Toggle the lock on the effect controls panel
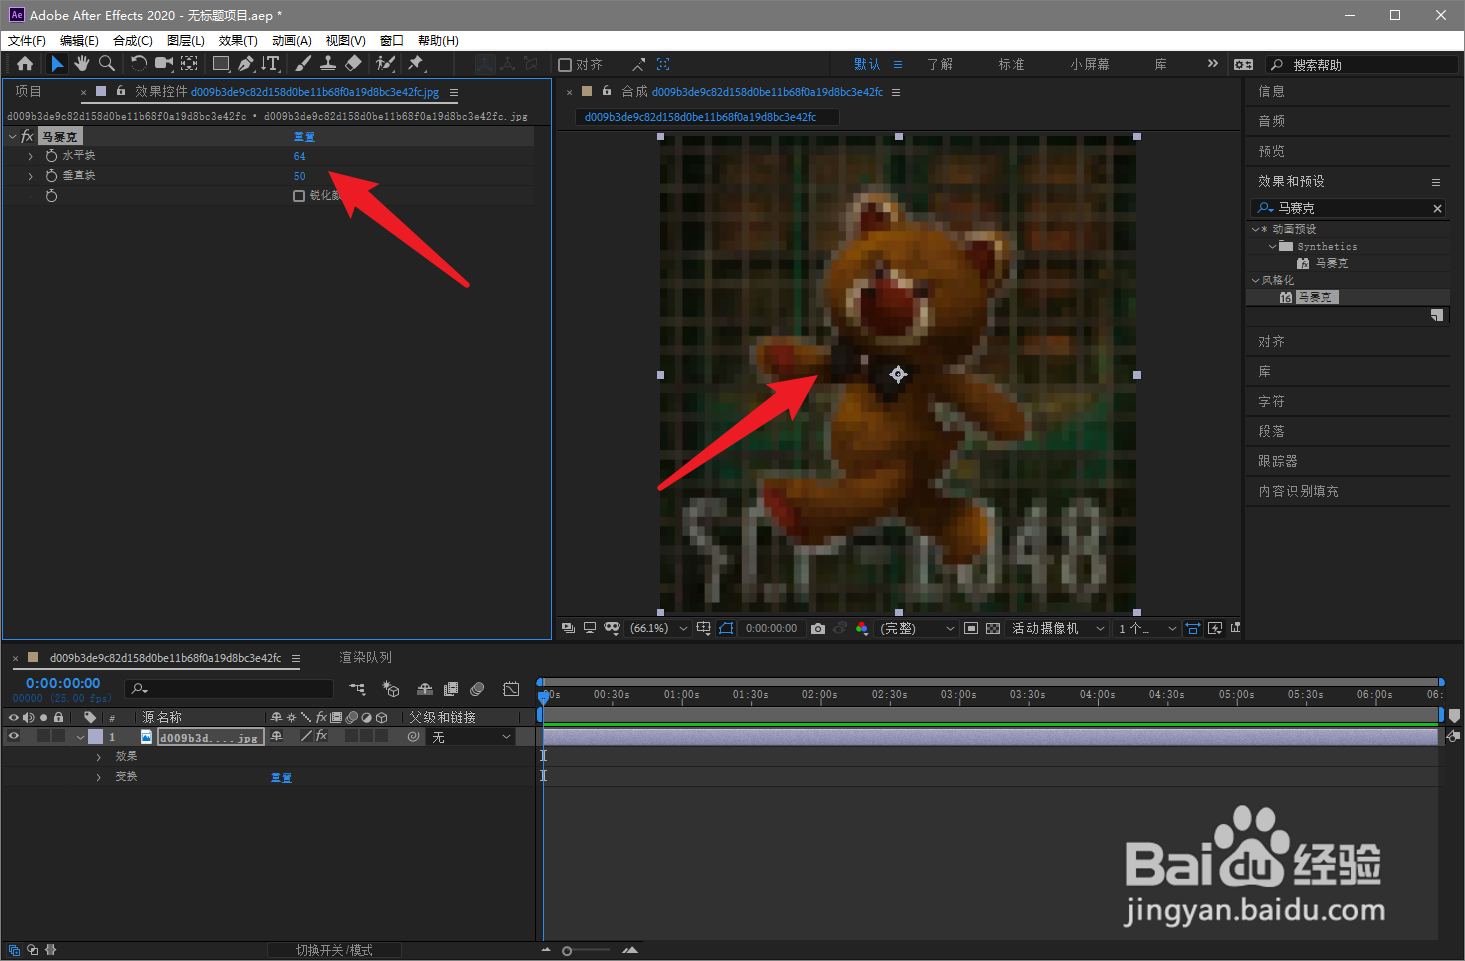This screenshot has width=1465, height=961. click(x=121, y=91)
